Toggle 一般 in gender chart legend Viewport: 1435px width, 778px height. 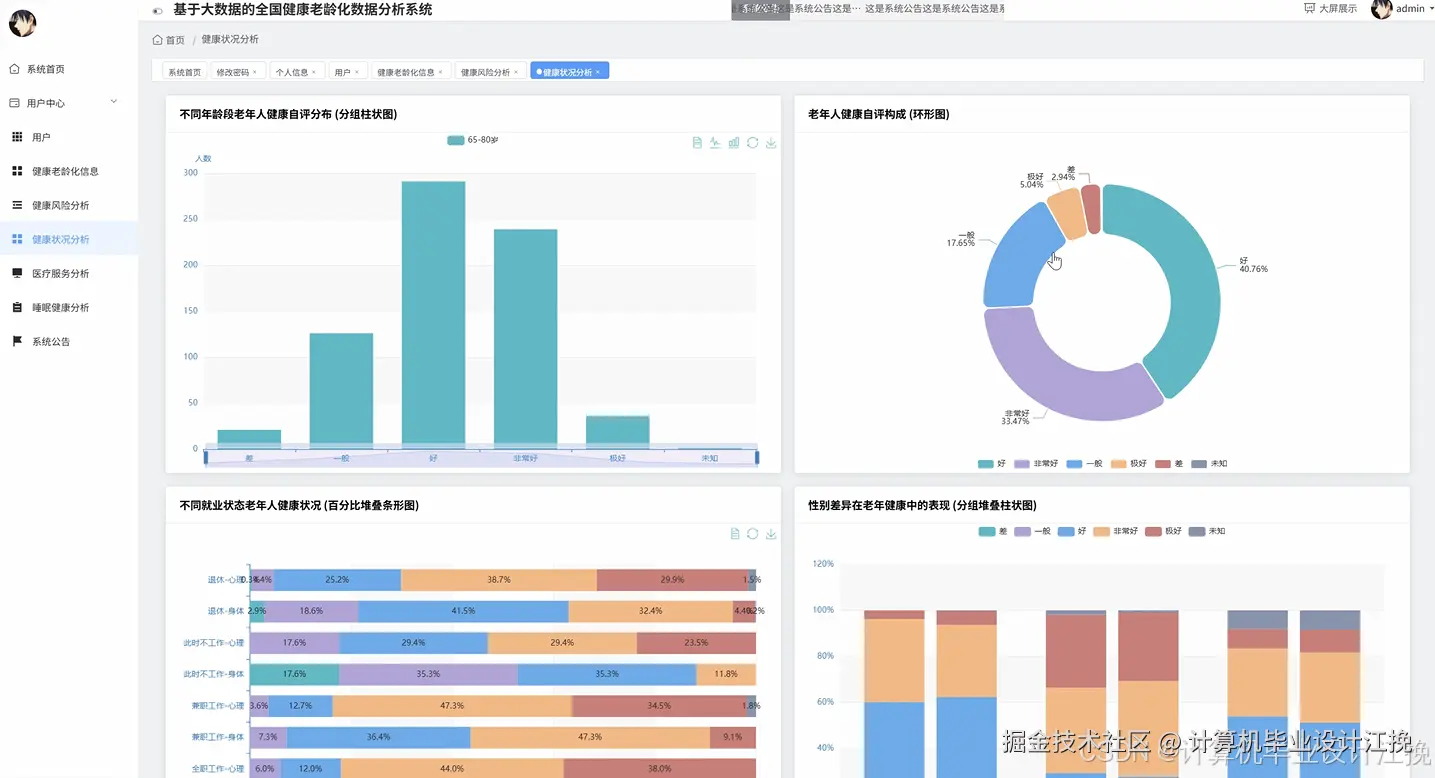[x=1032, y=531]
